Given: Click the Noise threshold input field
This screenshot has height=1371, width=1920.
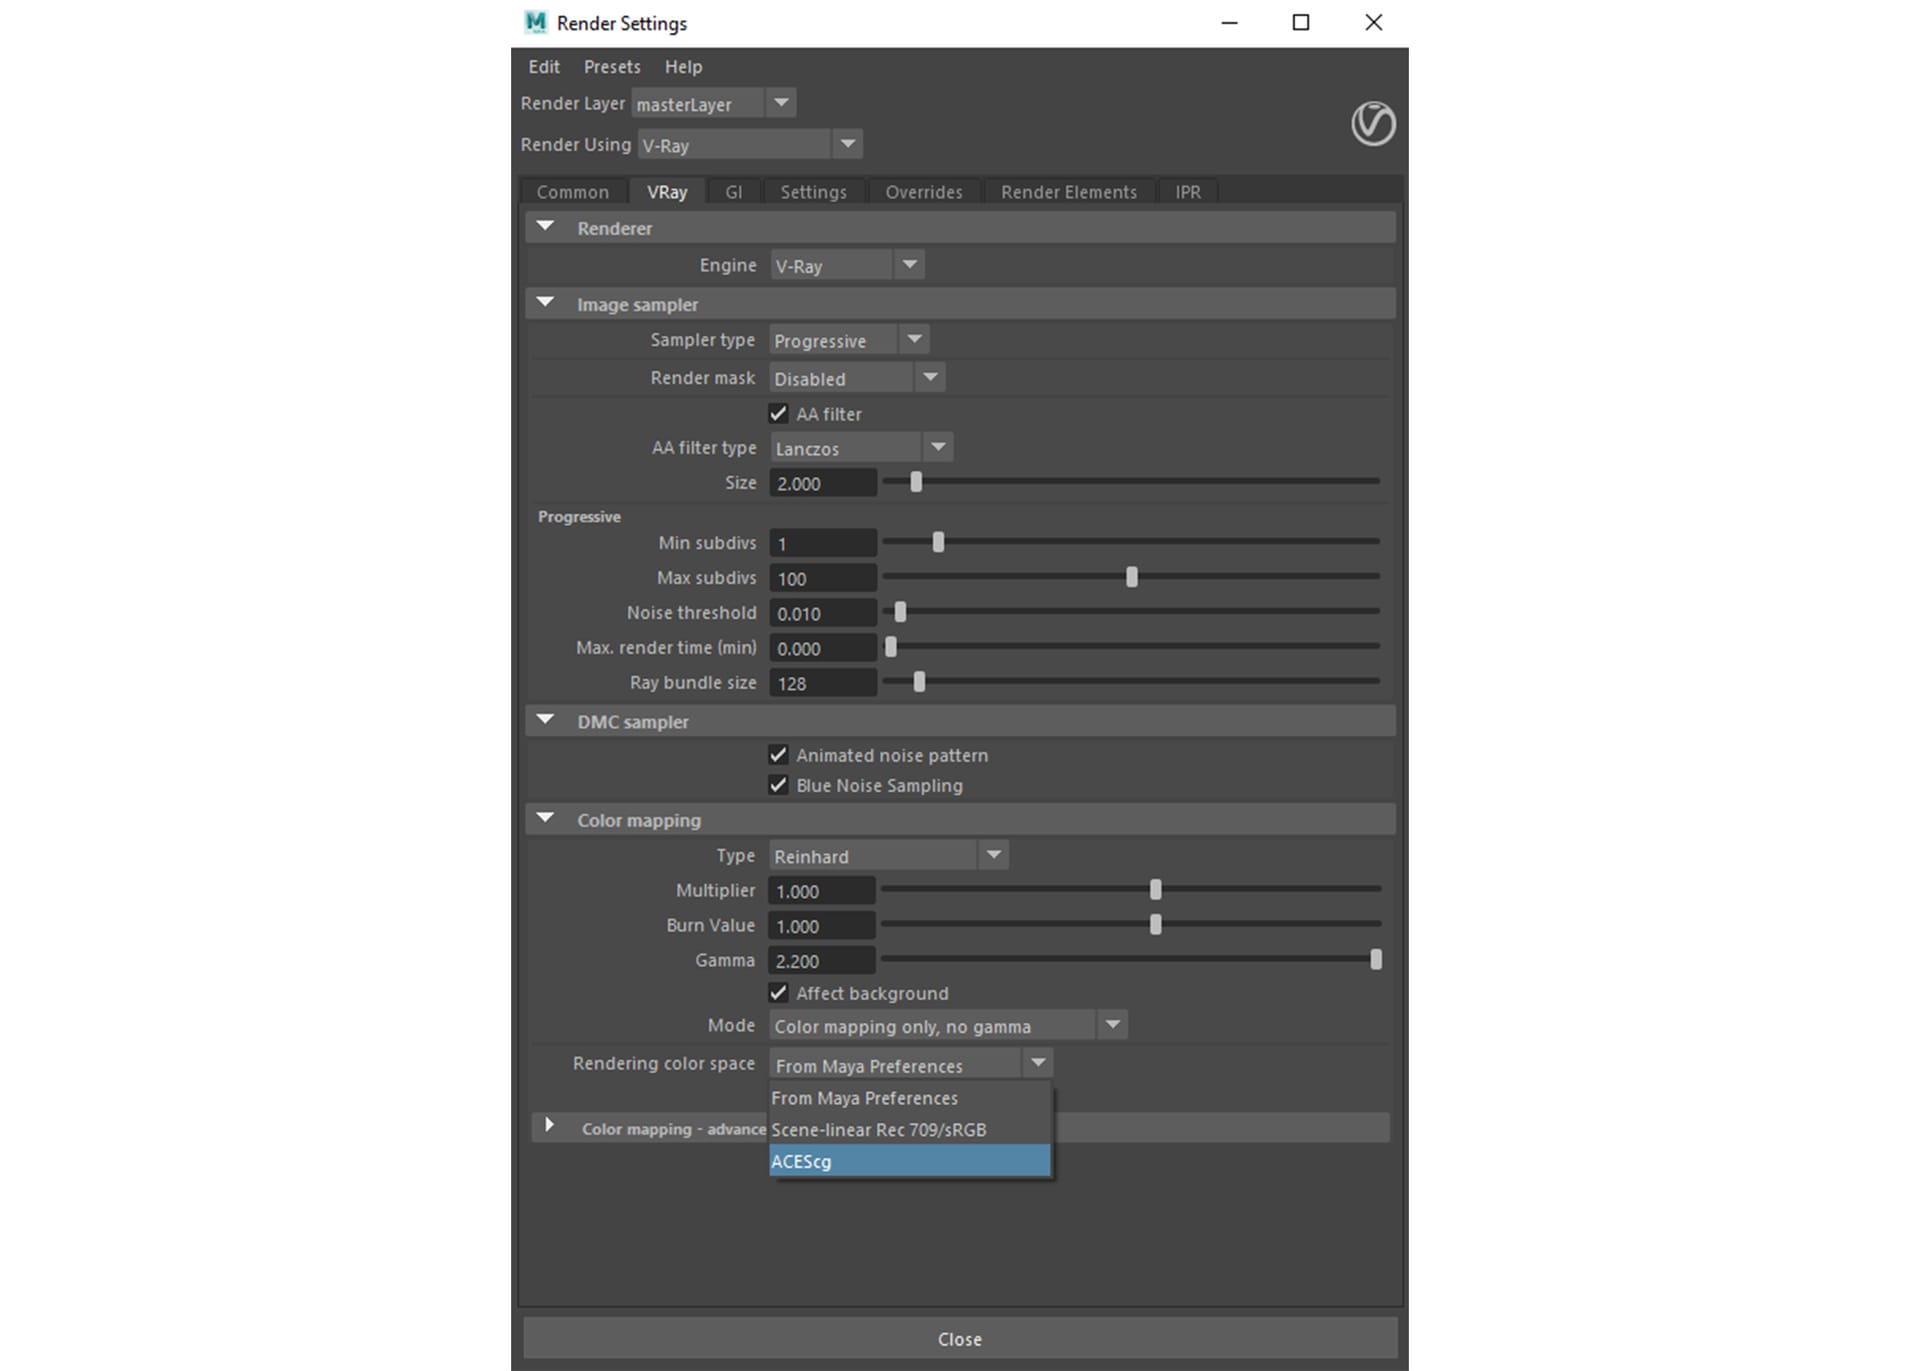Looking at the screenshot, I should 823,613.
